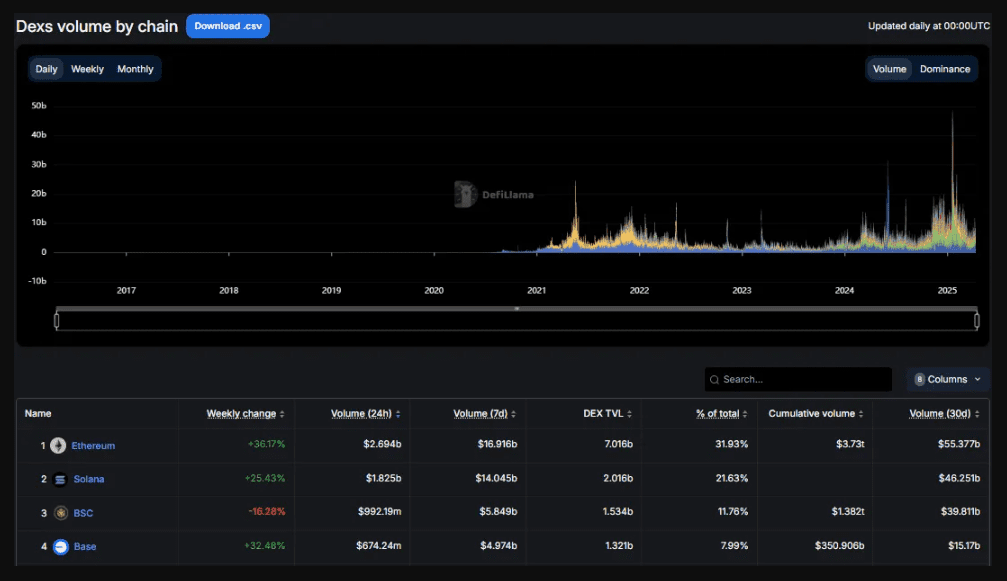Click Ethereum 7d volume $16.916b
Image resolution: width=1007 pixels, height=581 pixels.
(x=497, y=444)
